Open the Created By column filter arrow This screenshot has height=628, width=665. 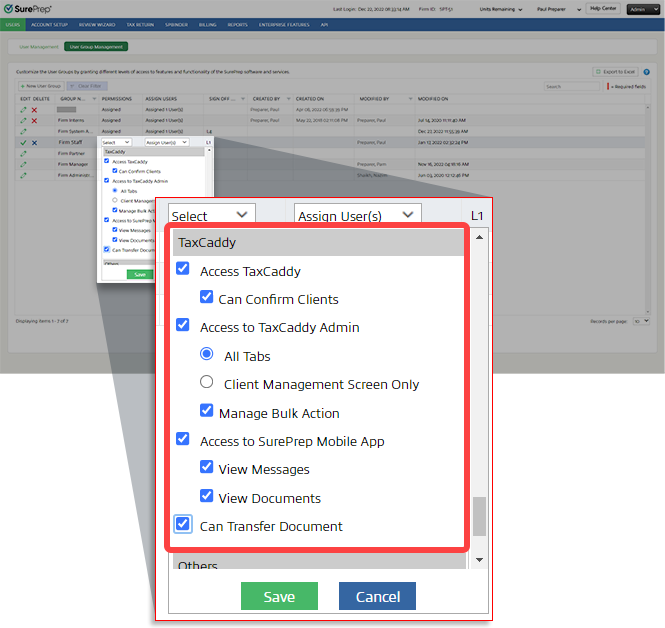288,99
